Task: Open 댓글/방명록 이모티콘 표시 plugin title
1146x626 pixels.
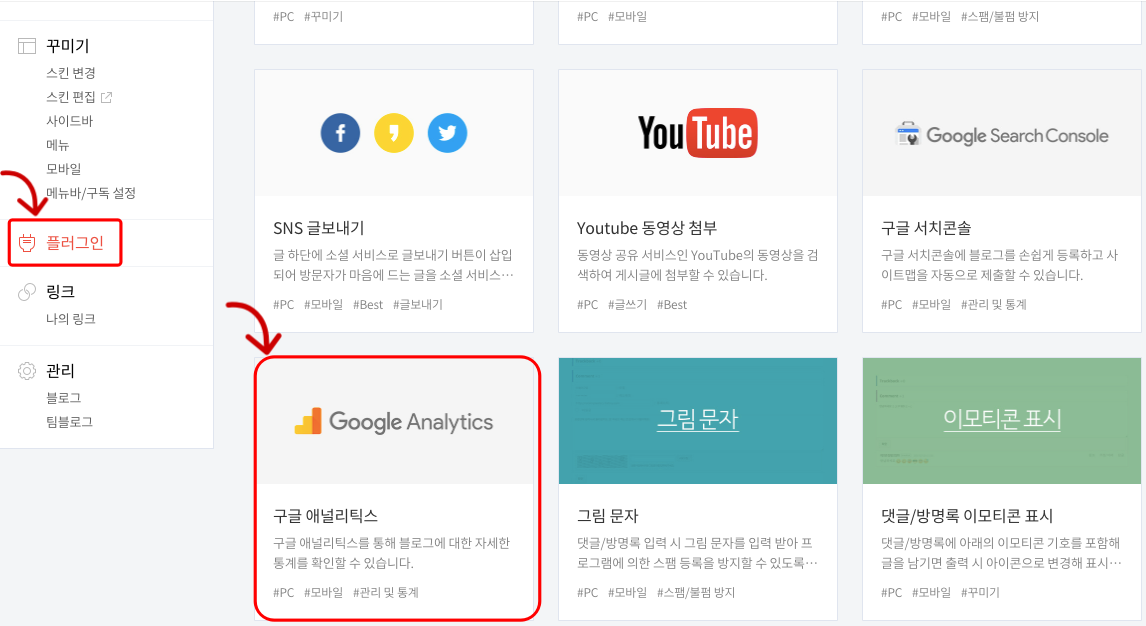Action: point(967,516)
